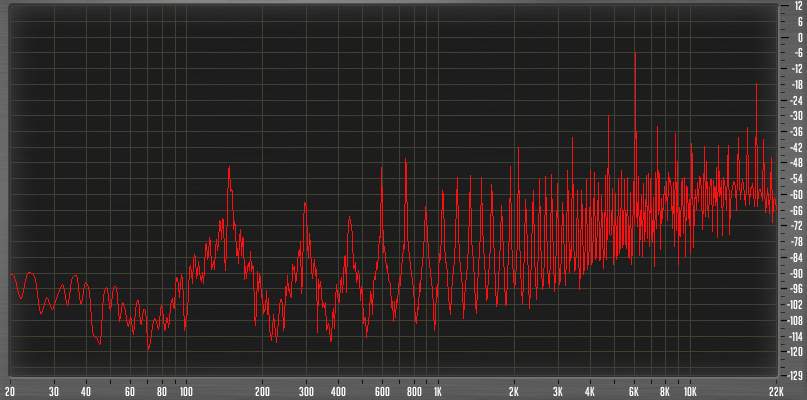Viewport: 807px width, 400px height.
Task: Click the 800 Hz frequency axis label
Action: [x=414, y=391]
